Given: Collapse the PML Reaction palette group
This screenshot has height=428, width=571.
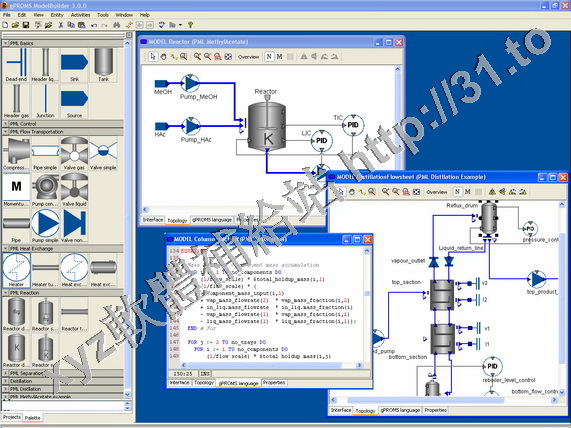Looking at the screenshot, I should pyautogui.click(x=5, y=293).
